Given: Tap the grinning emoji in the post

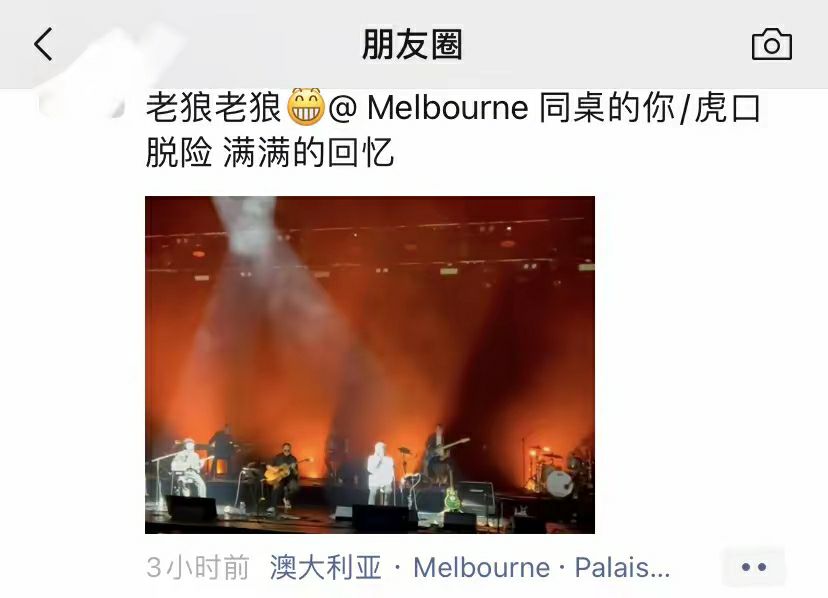Looking at the screenshot, I should 306,107.
